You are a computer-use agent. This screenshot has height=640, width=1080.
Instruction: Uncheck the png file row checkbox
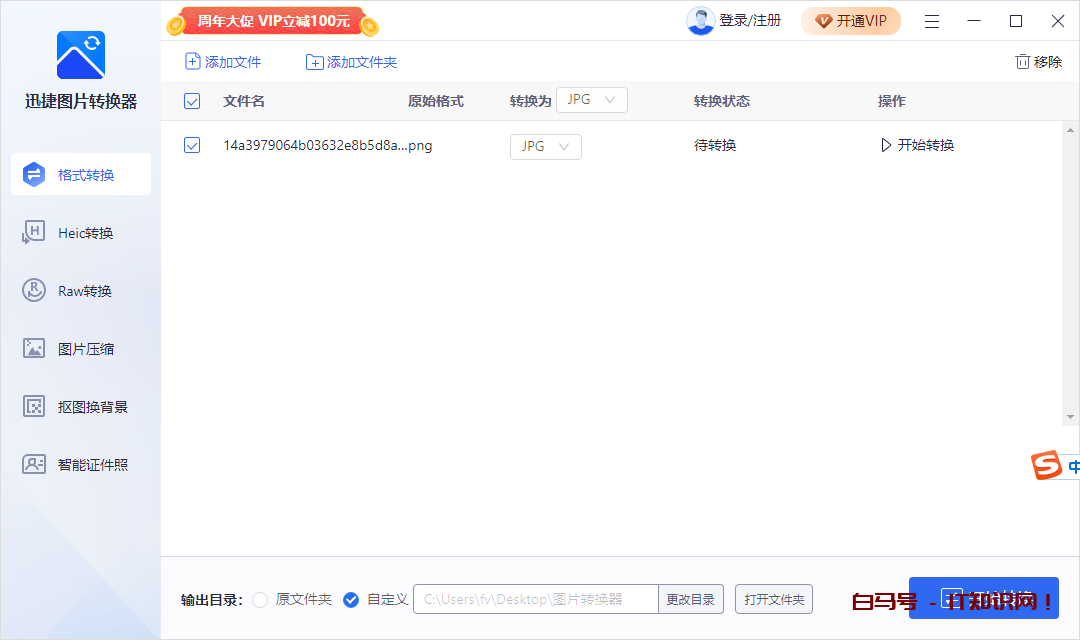(x=193, y=146)
